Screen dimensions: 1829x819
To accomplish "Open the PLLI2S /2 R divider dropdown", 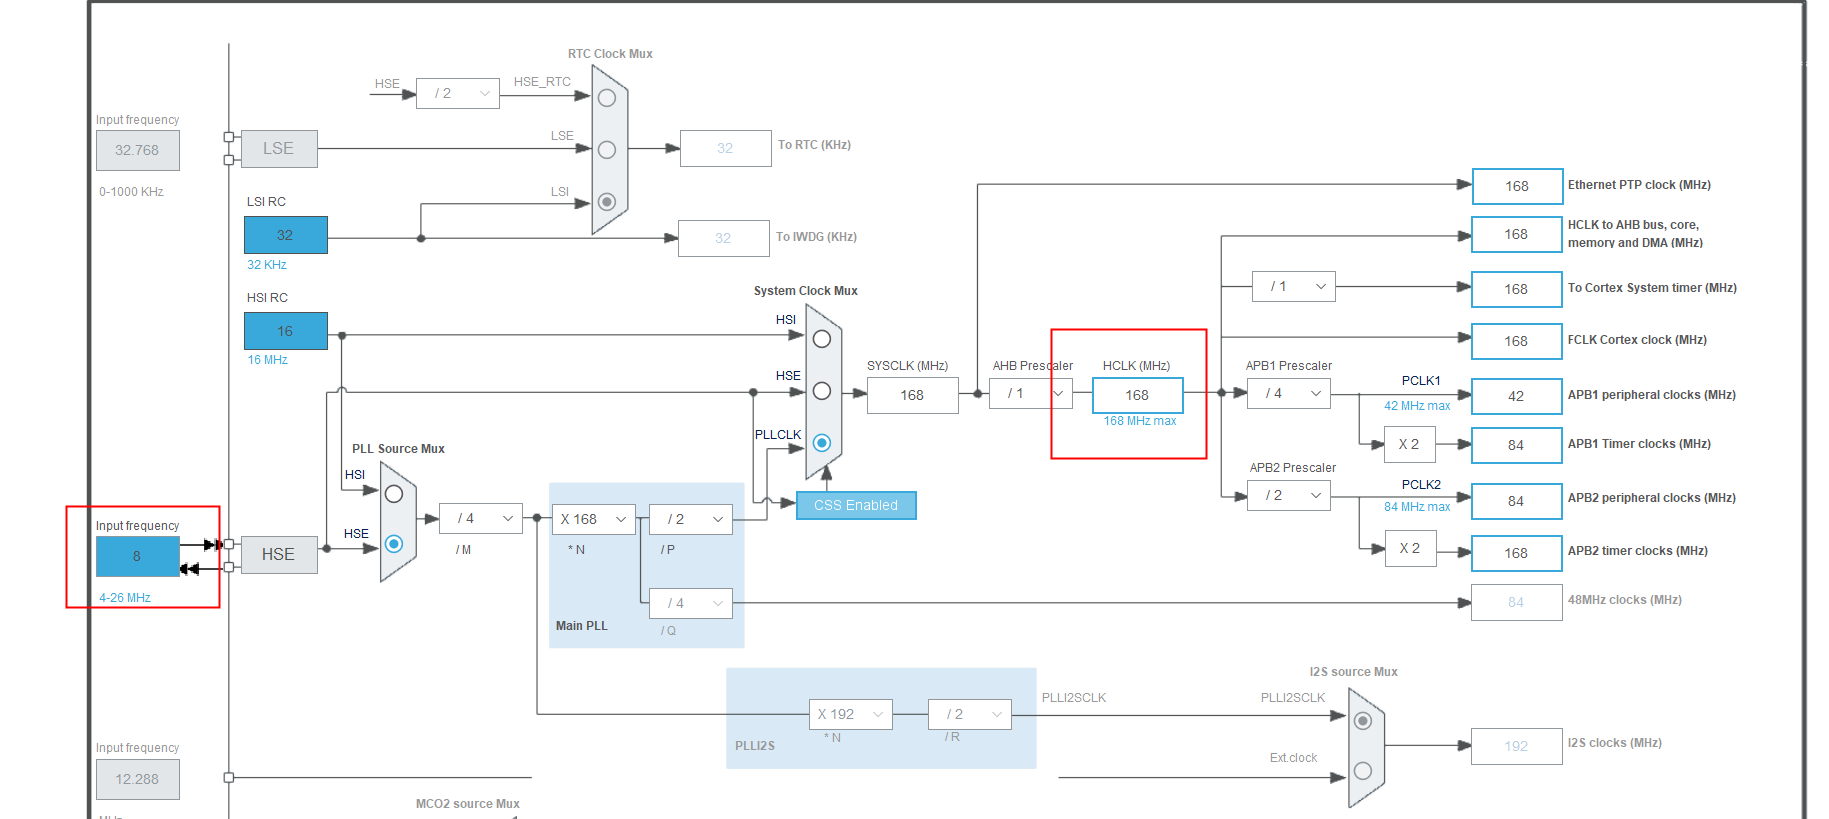I will 970,714.
